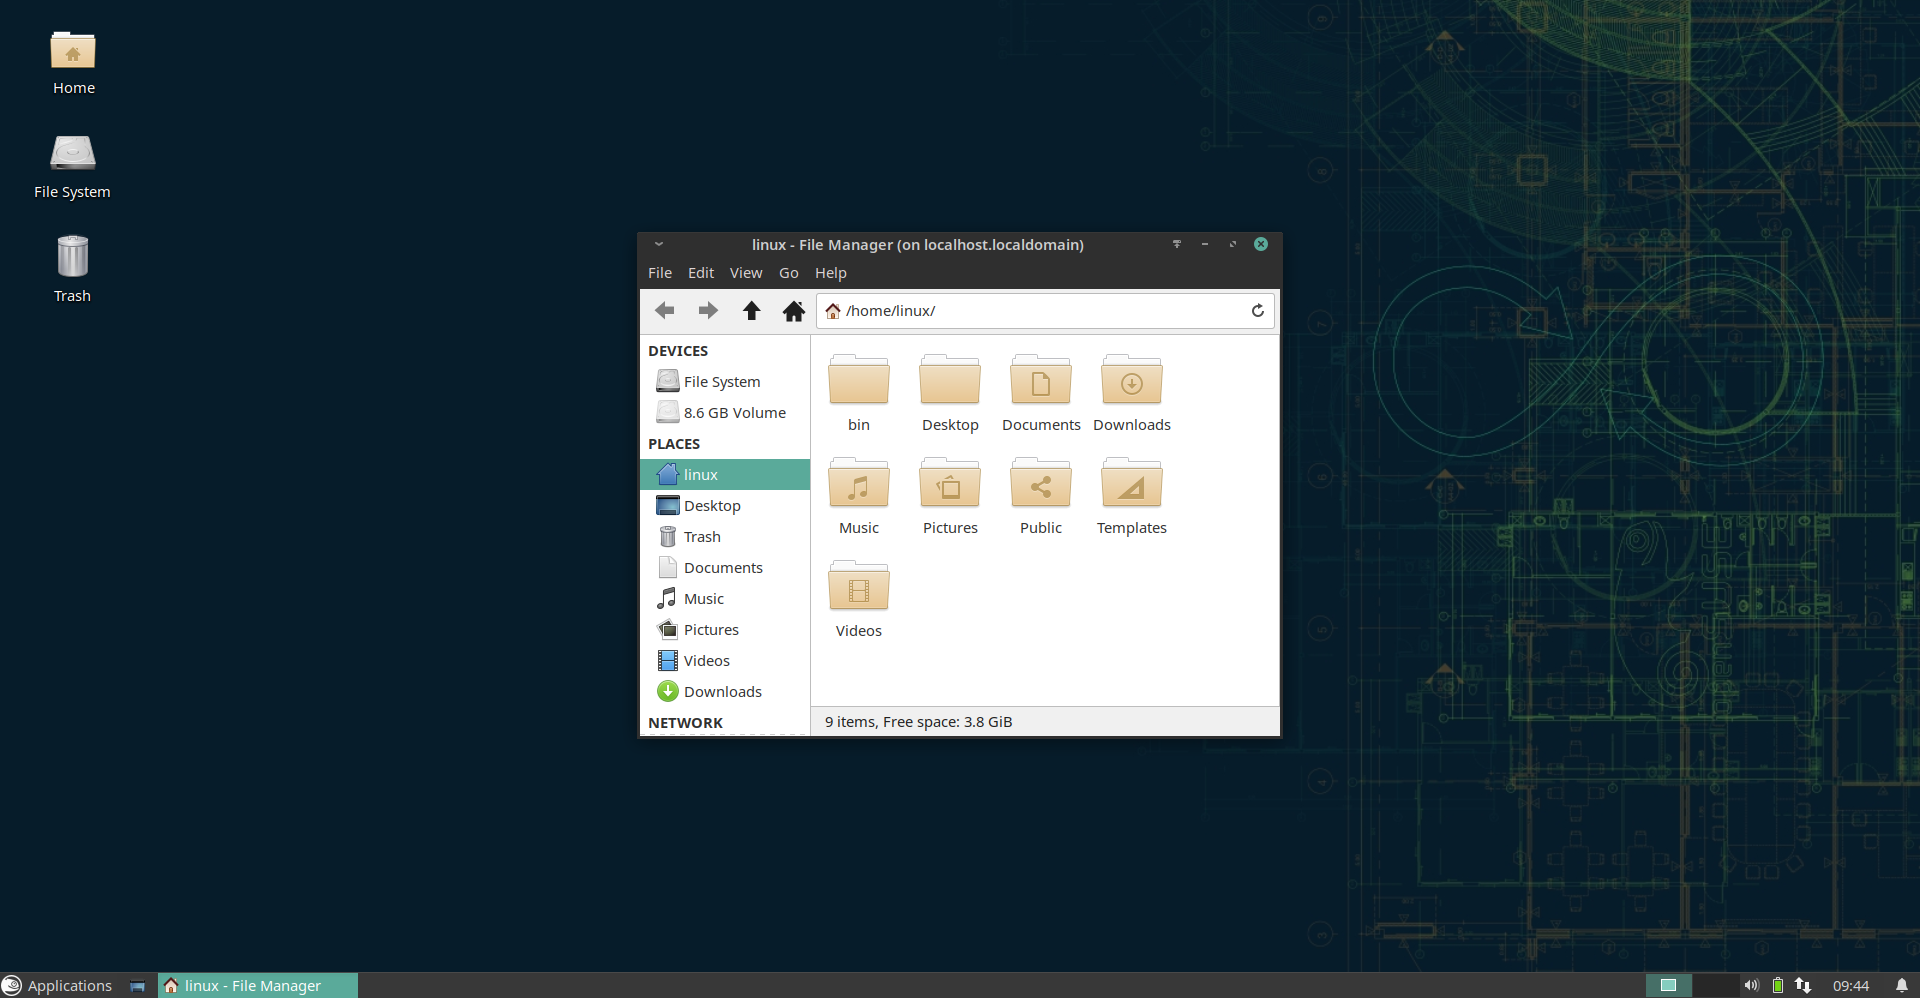Click the Back arrow in the toolbar
1920x998 pixels.
pyautogui.click(x=665, y=311)
